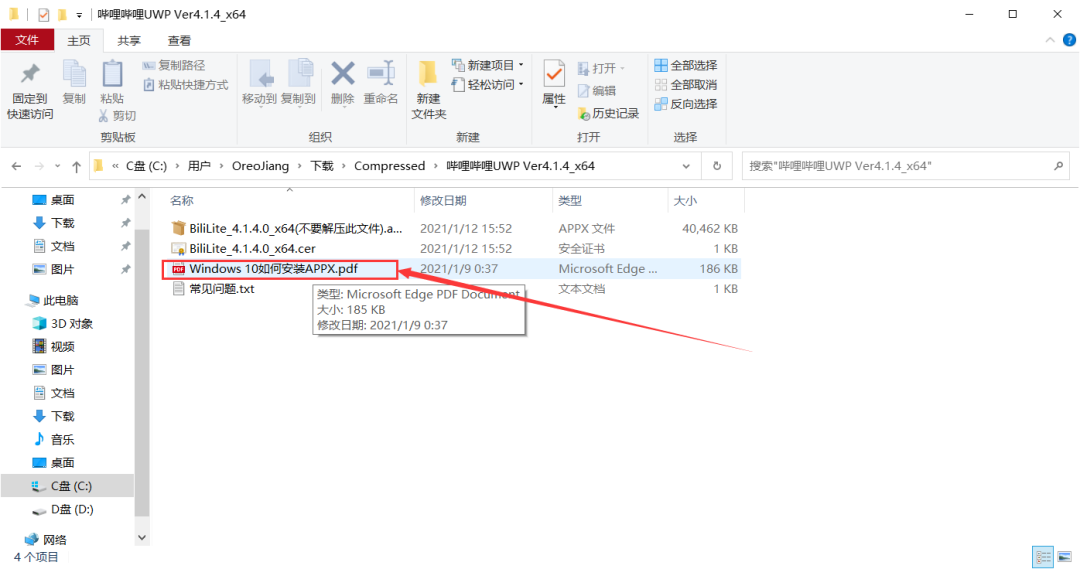
Task: Click the Up one level arrow
Action: pyautogui.click(x=76, y=166)
